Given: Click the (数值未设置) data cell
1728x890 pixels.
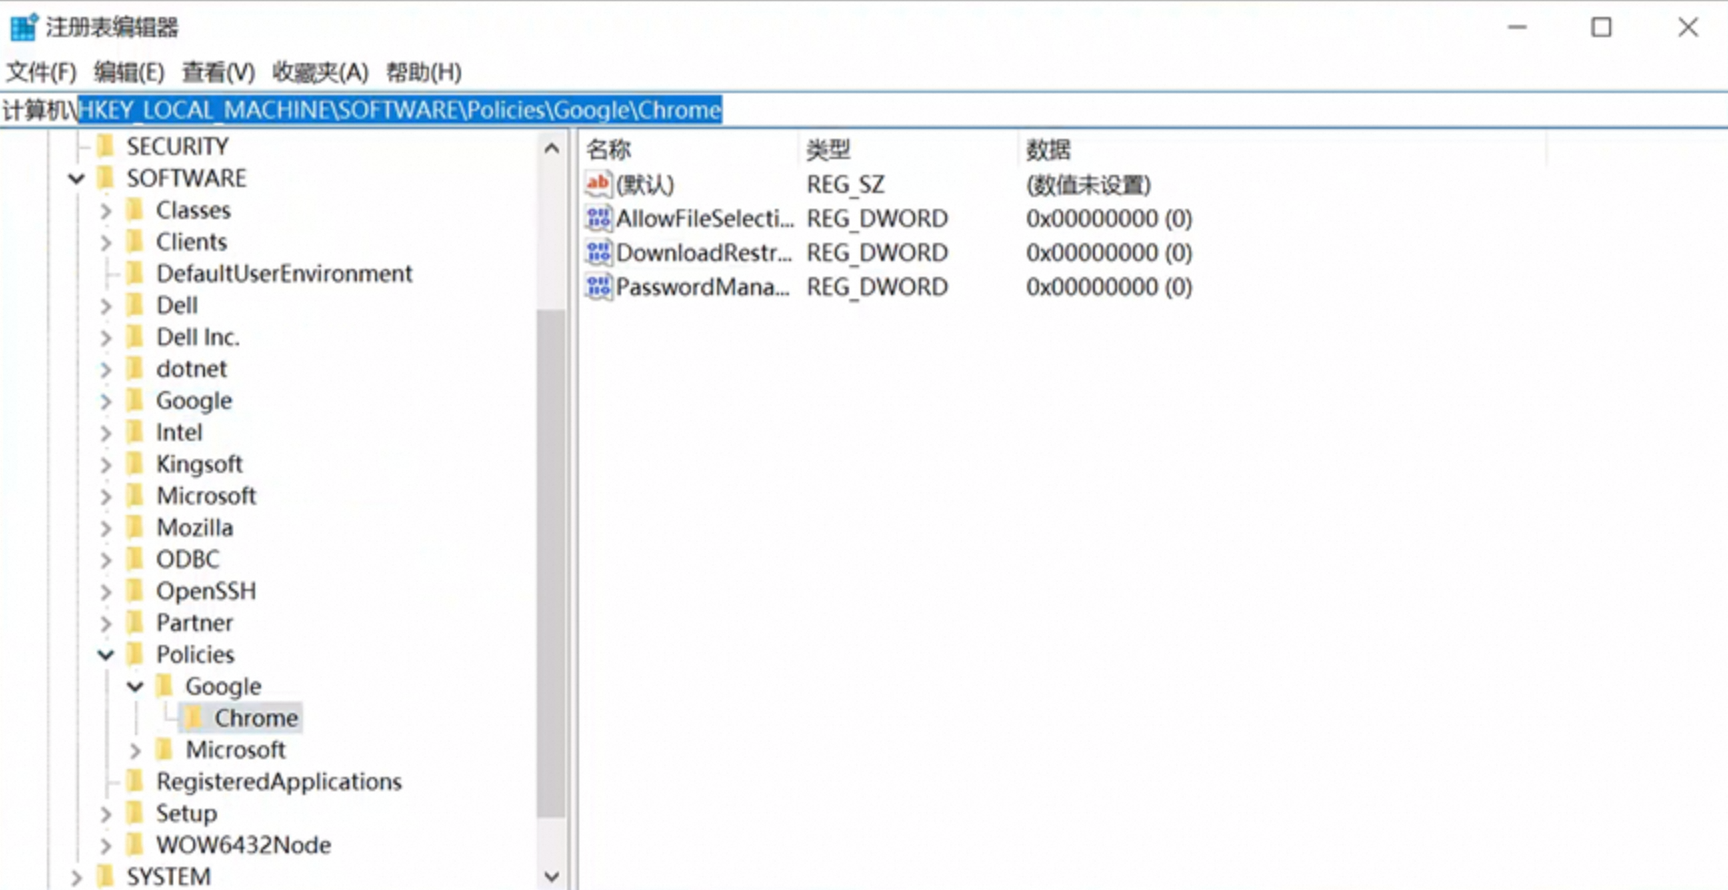Looking at the screenshot, I should coord(1089,184).
